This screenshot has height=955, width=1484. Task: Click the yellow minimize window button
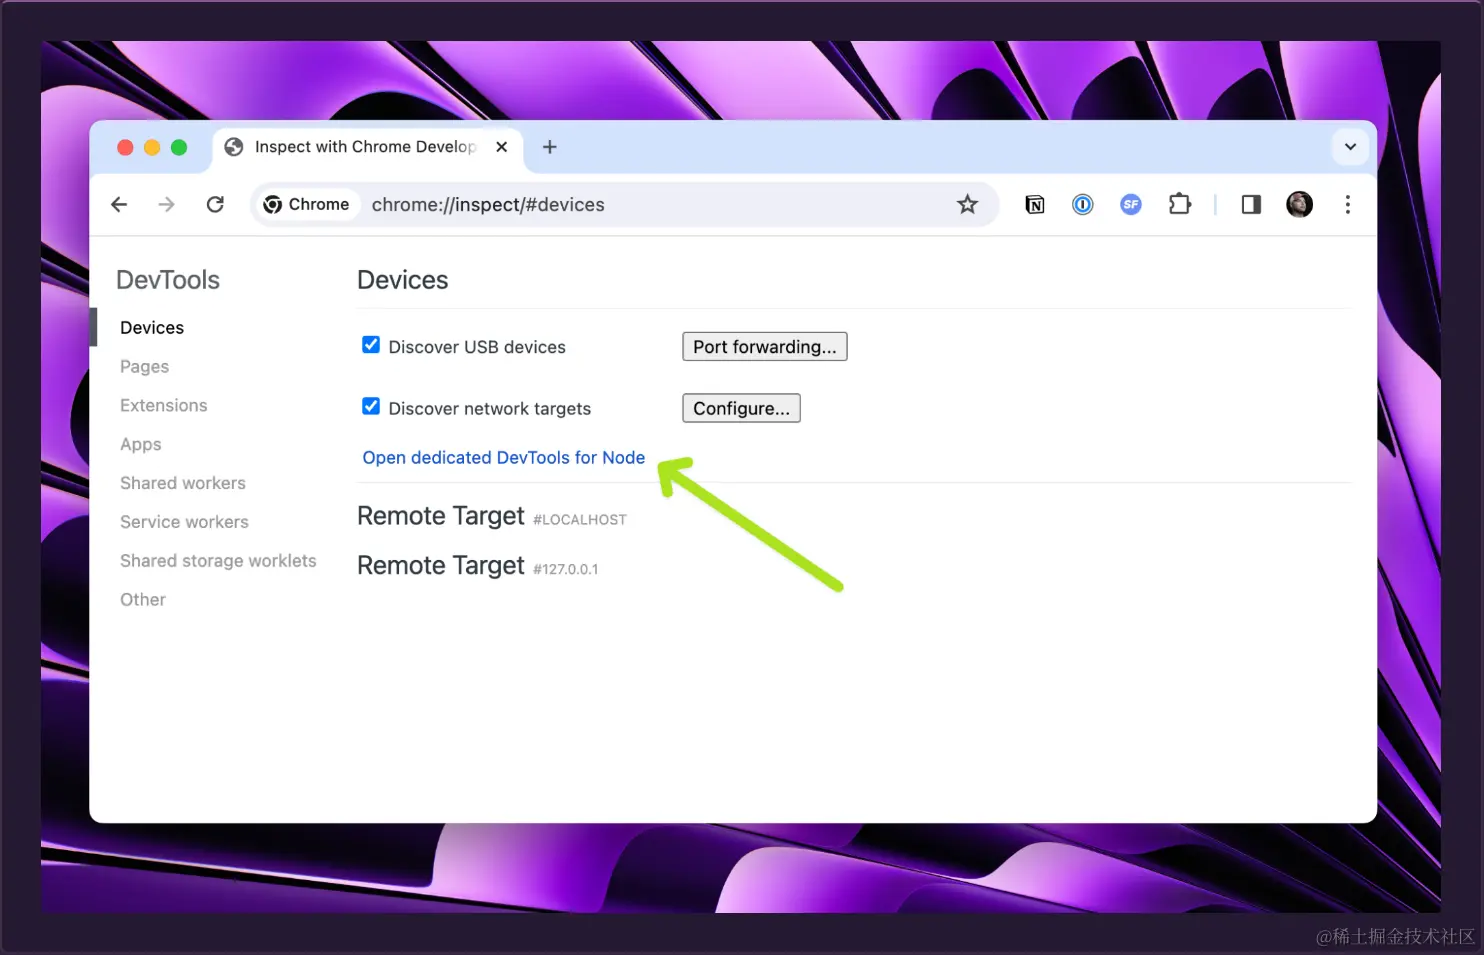[152, 147]
